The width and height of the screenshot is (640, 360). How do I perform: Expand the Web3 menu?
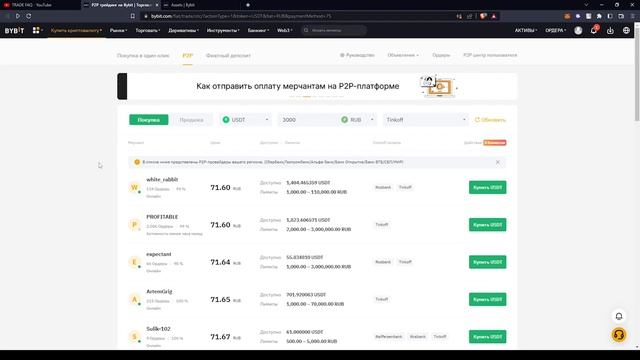tap(284, 30)
